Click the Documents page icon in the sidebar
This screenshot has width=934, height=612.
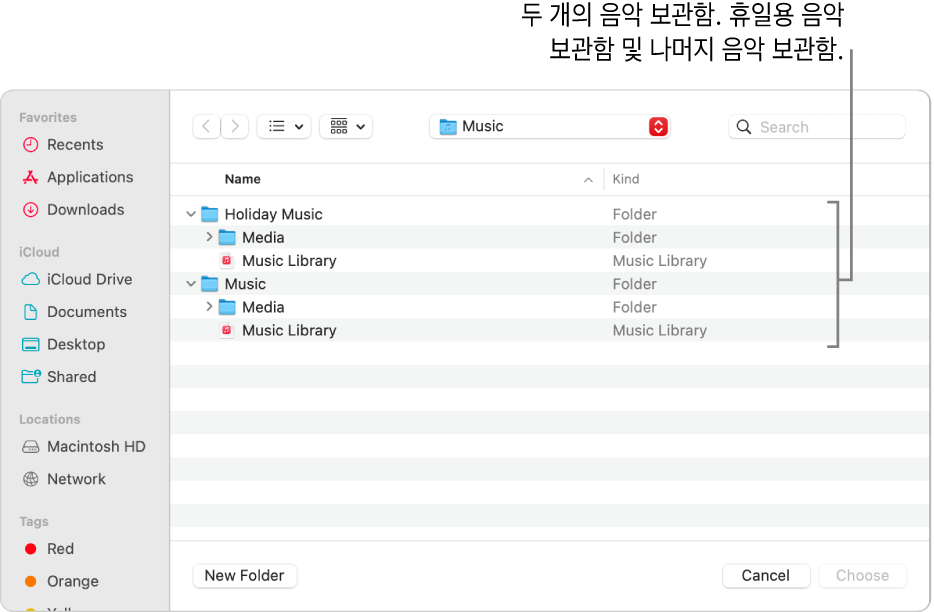(x=30, y=312)
